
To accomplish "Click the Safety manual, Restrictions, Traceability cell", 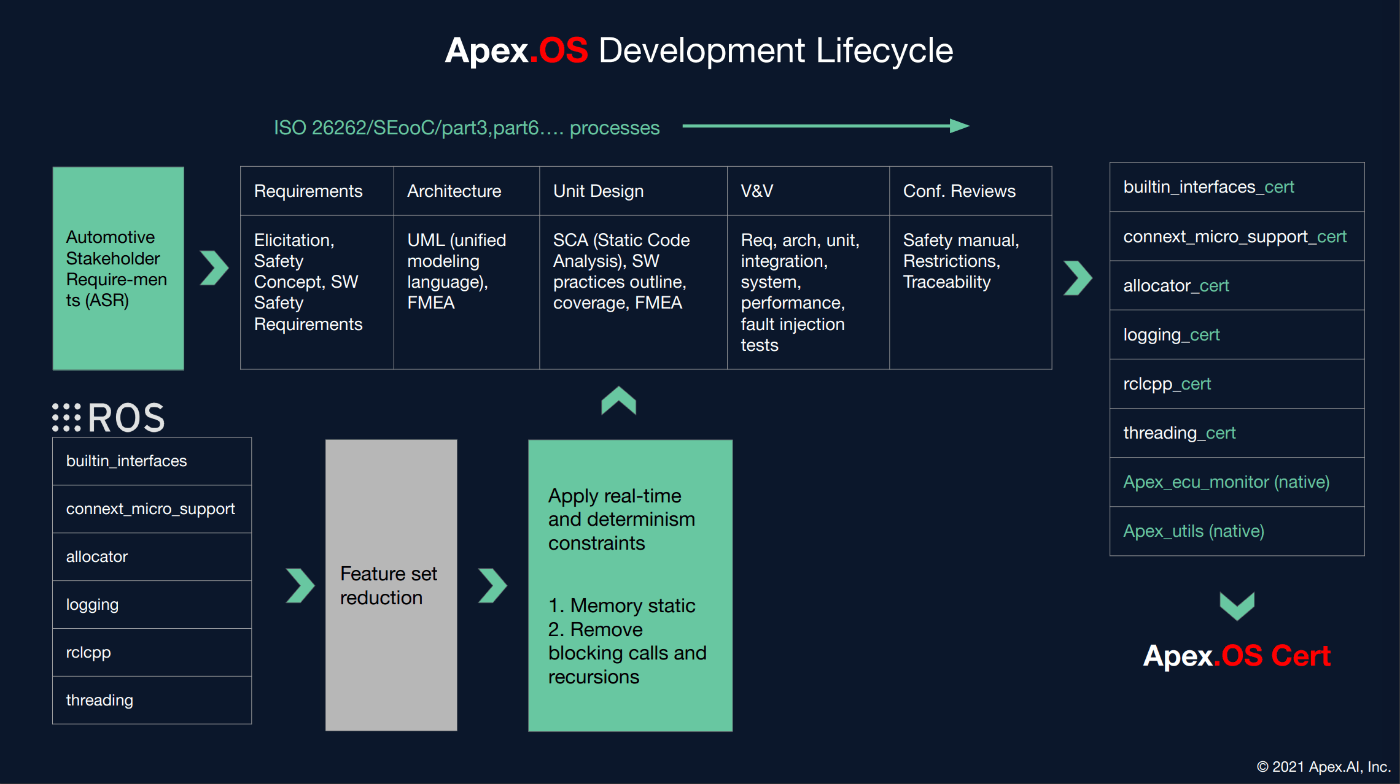I will (971, 292).
